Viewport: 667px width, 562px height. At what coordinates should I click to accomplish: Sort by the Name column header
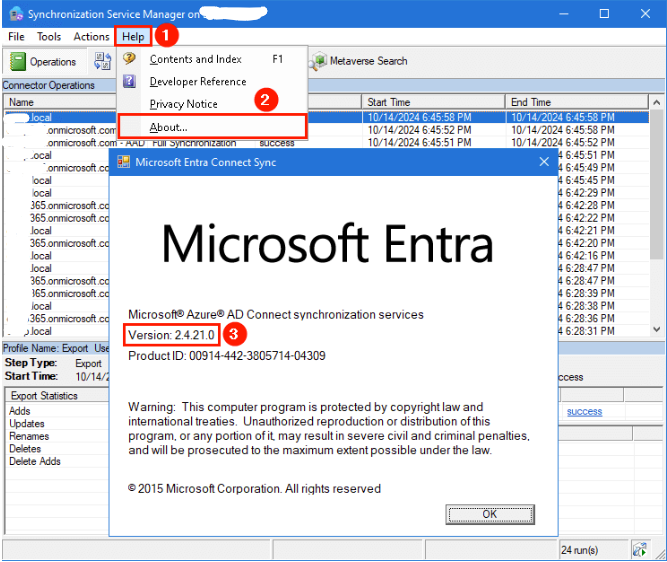60,102
